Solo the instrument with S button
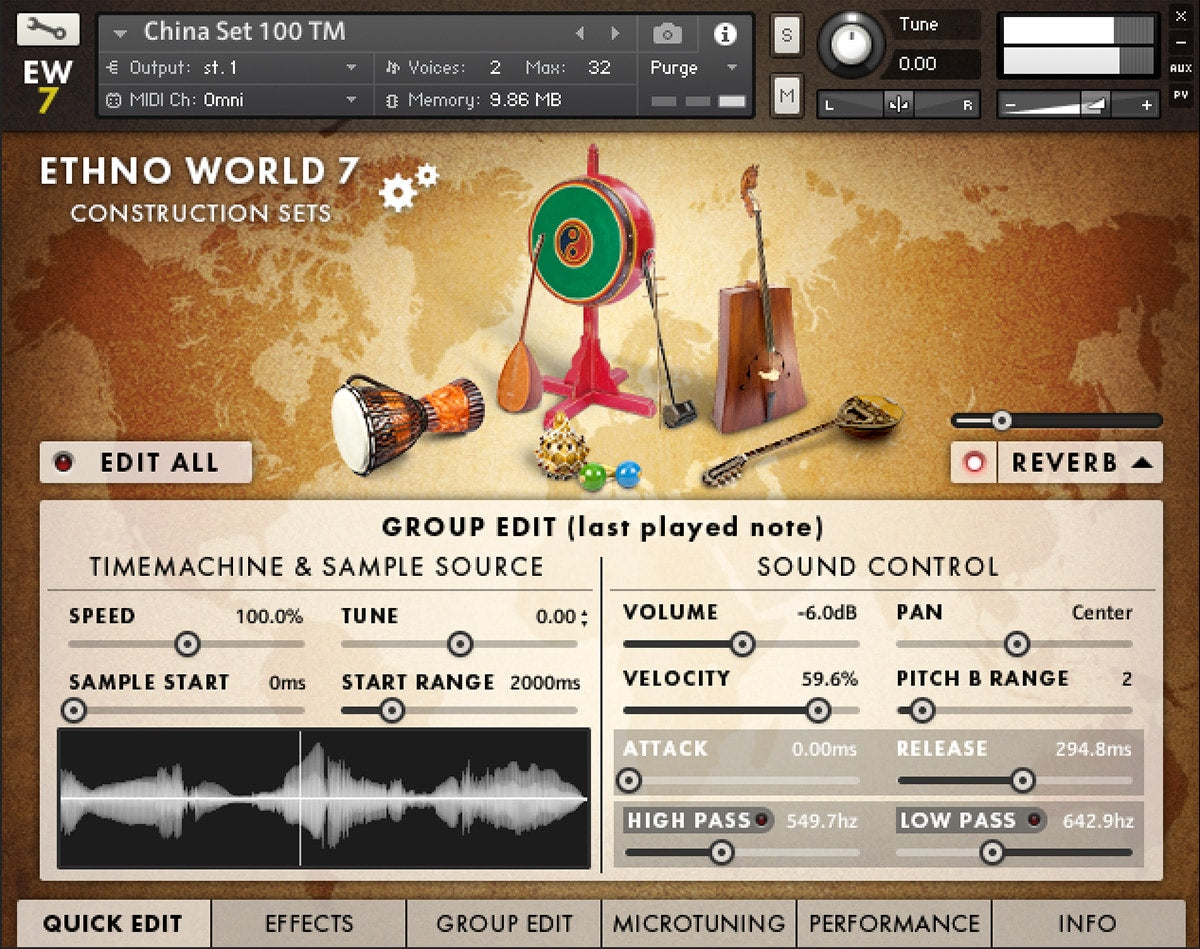1200x949 pixels. click(786, 35)
